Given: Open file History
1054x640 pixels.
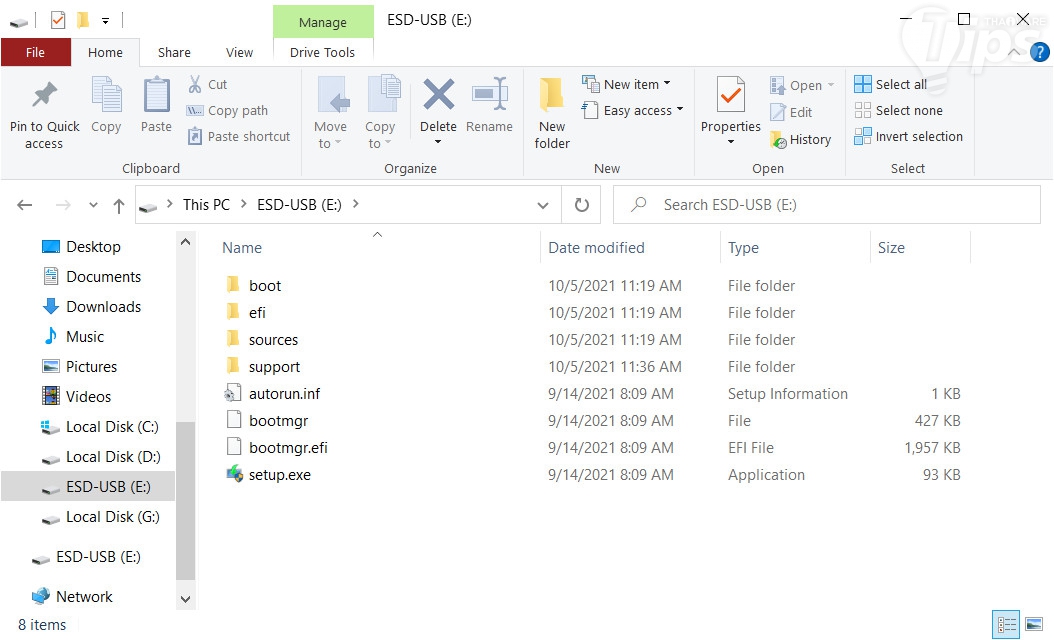Looking at the screenshot, I should (801, 139).
